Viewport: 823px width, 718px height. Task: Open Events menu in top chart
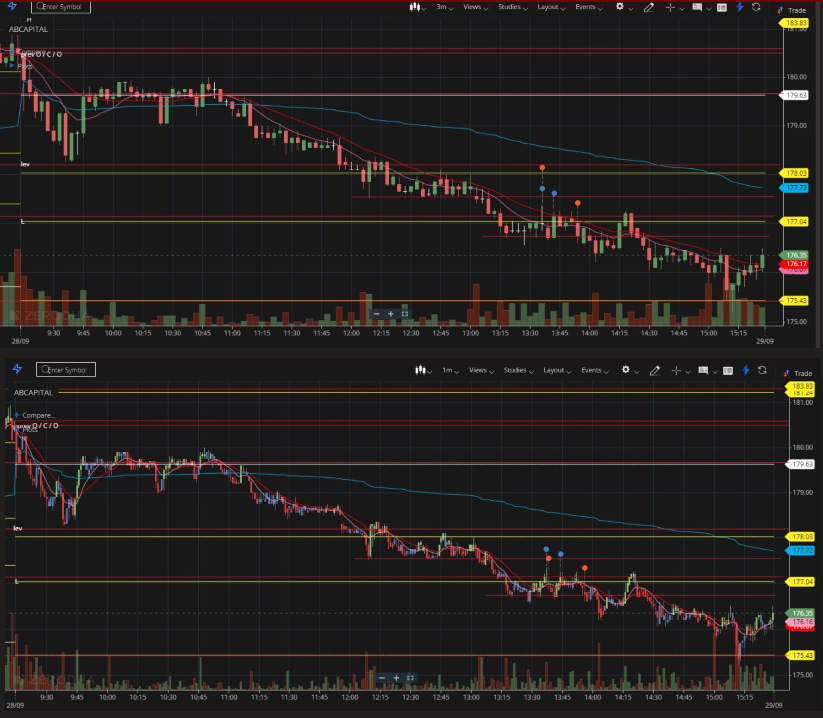[x=589, y=7]
